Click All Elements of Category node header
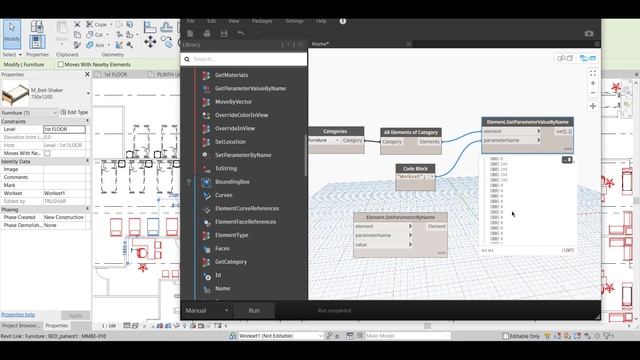This screenshot has height=360, width=640. coord(411,132)
